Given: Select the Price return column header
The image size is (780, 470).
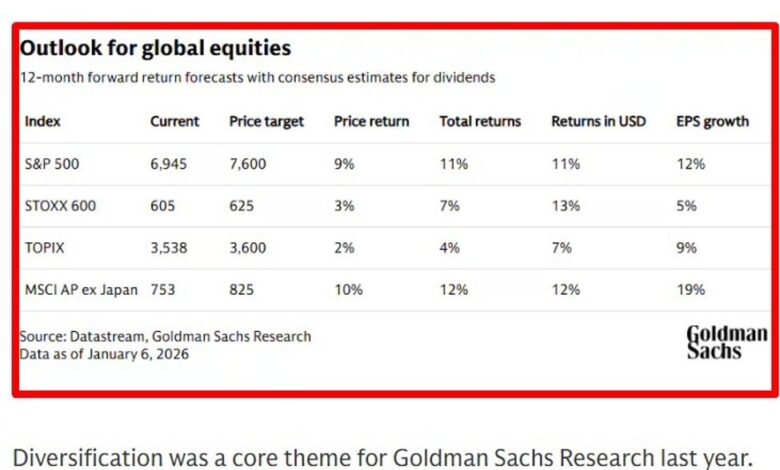Looking at the screenshot, I should pos(371,121).
